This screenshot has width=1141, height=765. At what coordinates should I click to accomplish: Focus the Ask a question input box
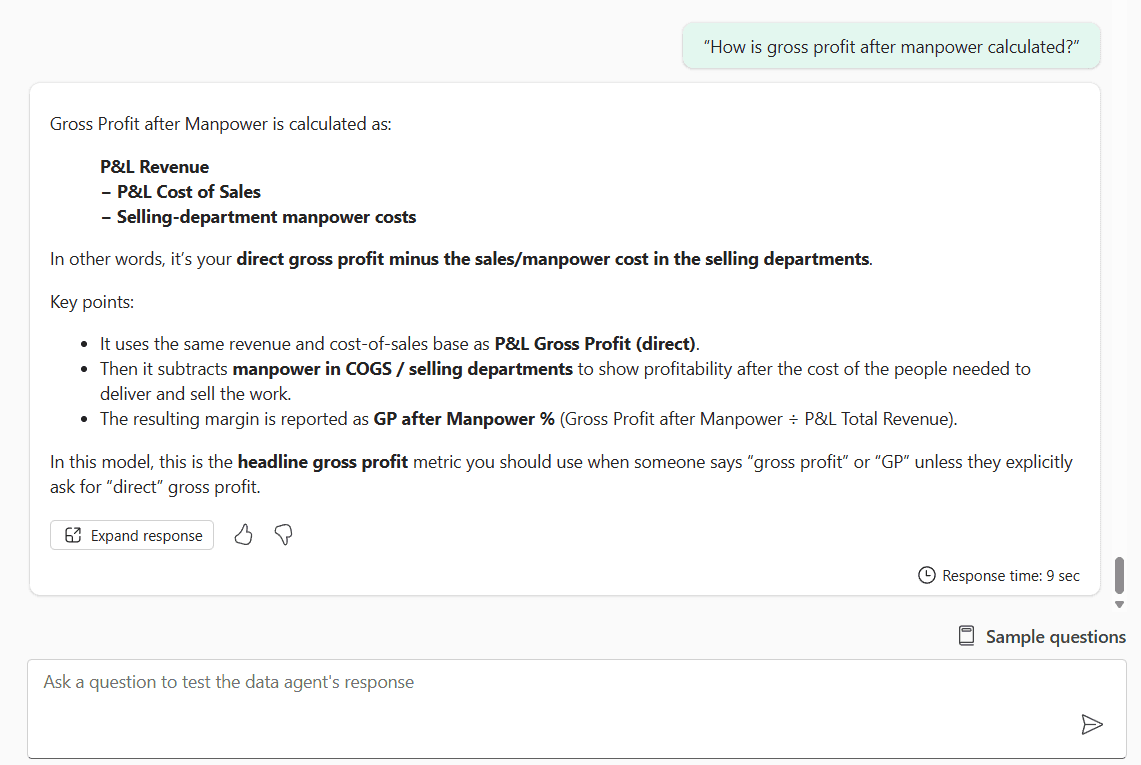(x=576, y=709)
